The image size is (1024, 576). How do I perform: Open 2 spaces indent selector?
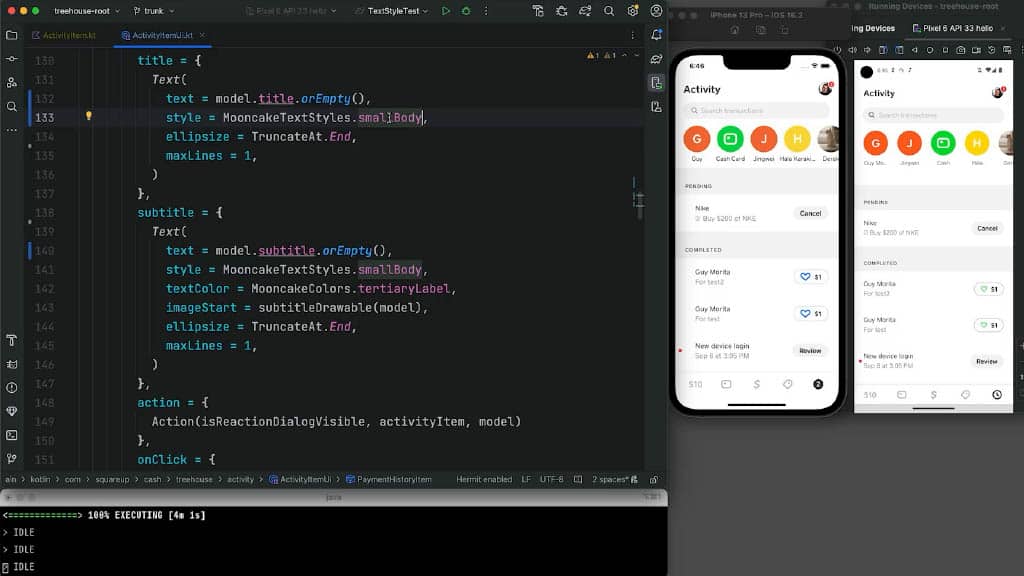[x=611, y=479]
